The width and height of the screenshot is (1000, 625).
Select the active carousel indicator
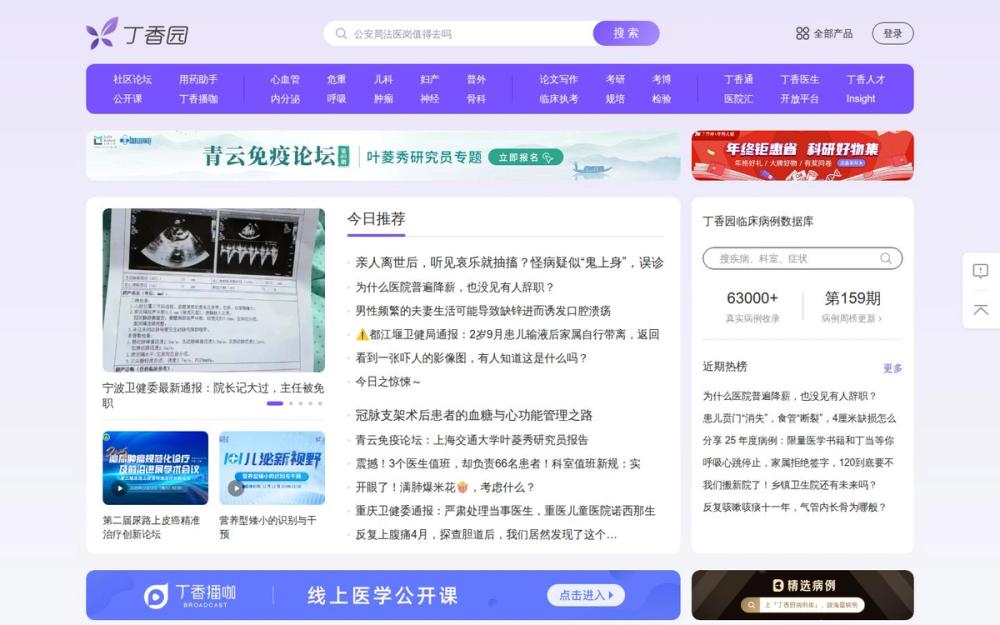tap(275, 403)
